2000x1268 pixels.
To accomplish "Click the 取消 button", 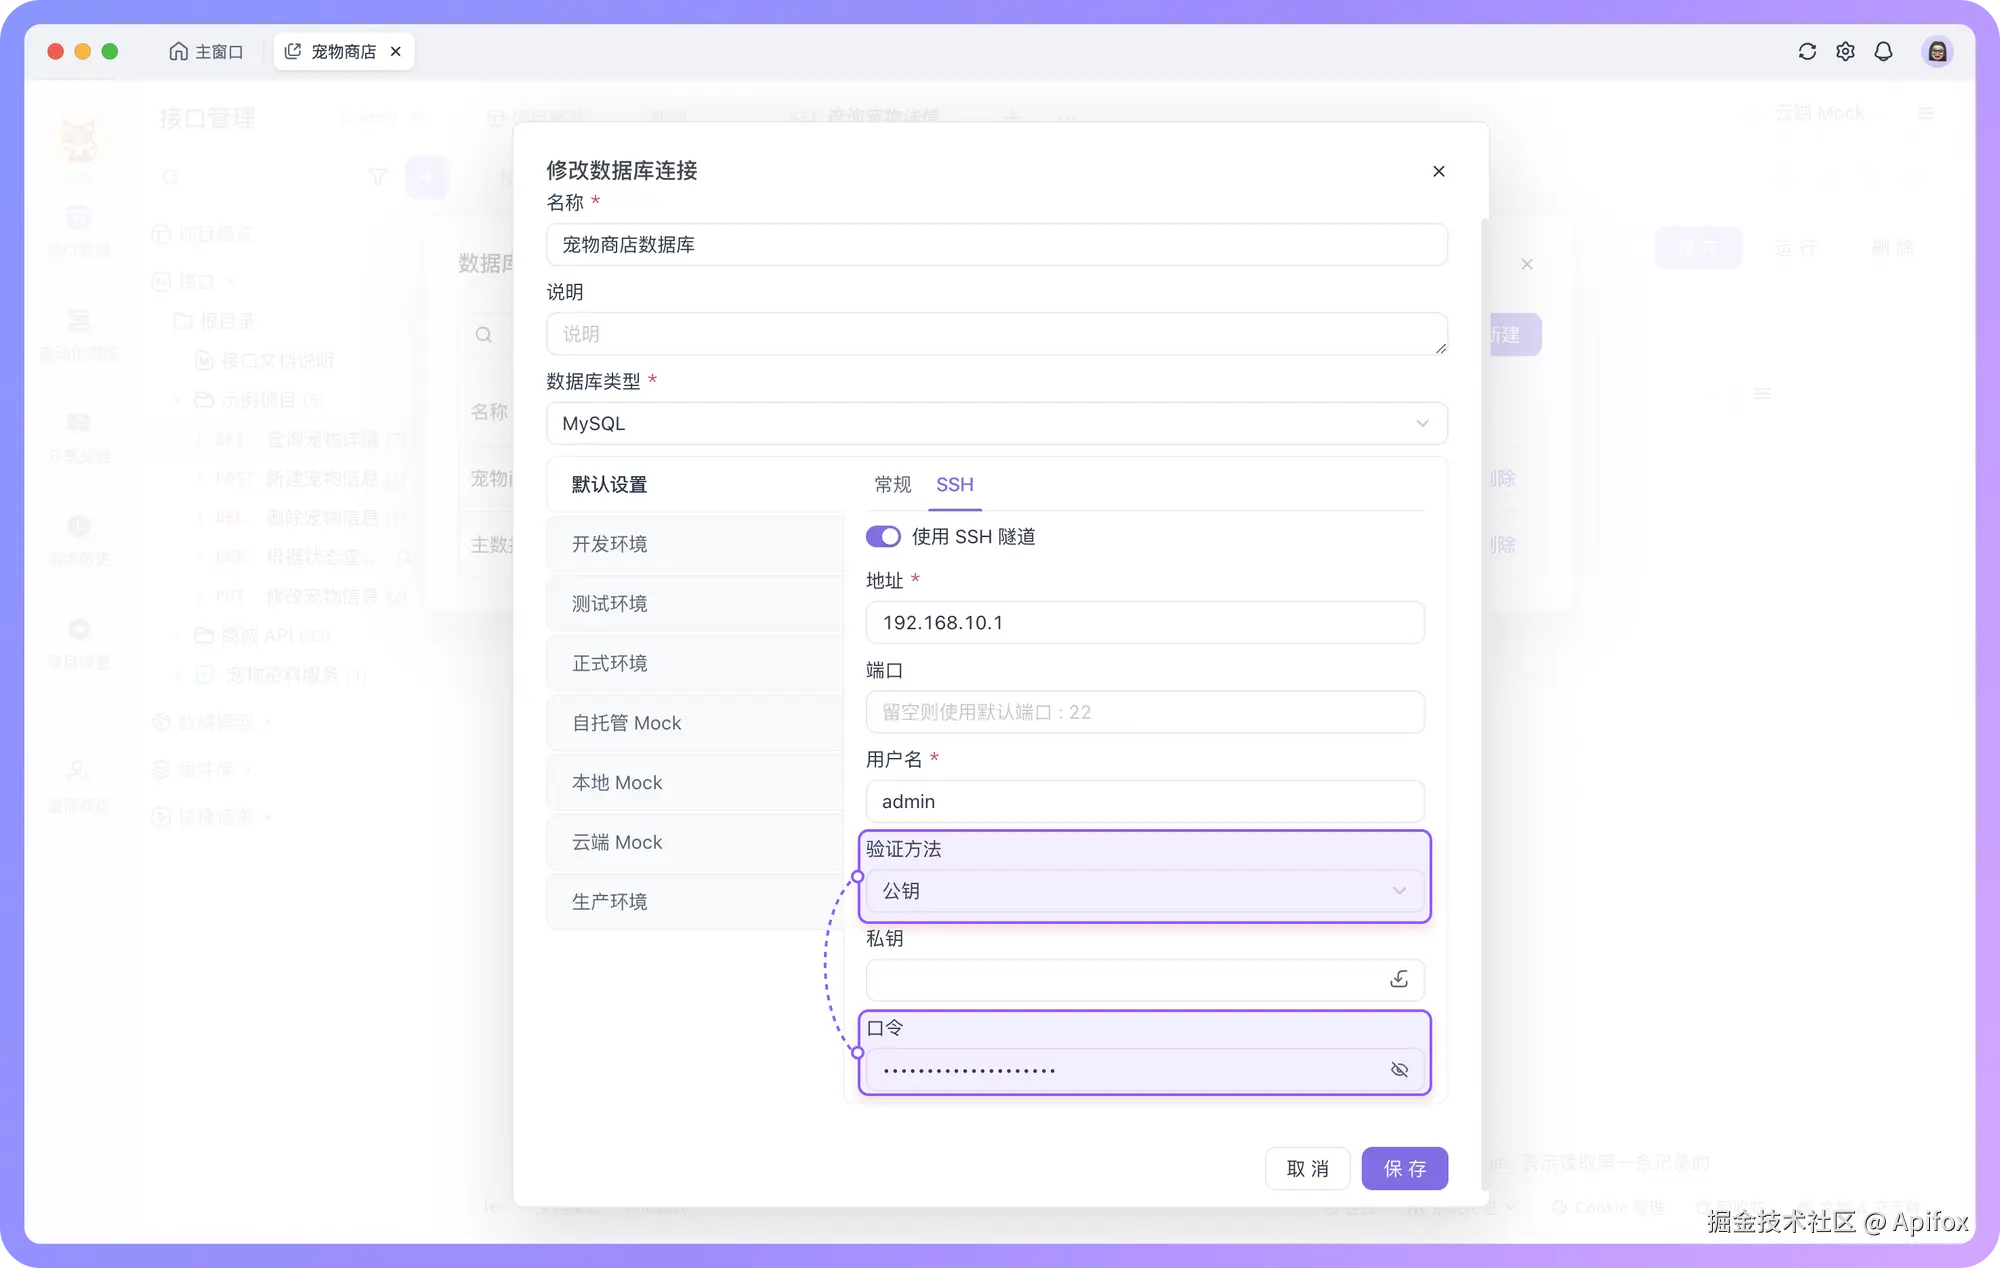I will (x=1307, y=1168).
